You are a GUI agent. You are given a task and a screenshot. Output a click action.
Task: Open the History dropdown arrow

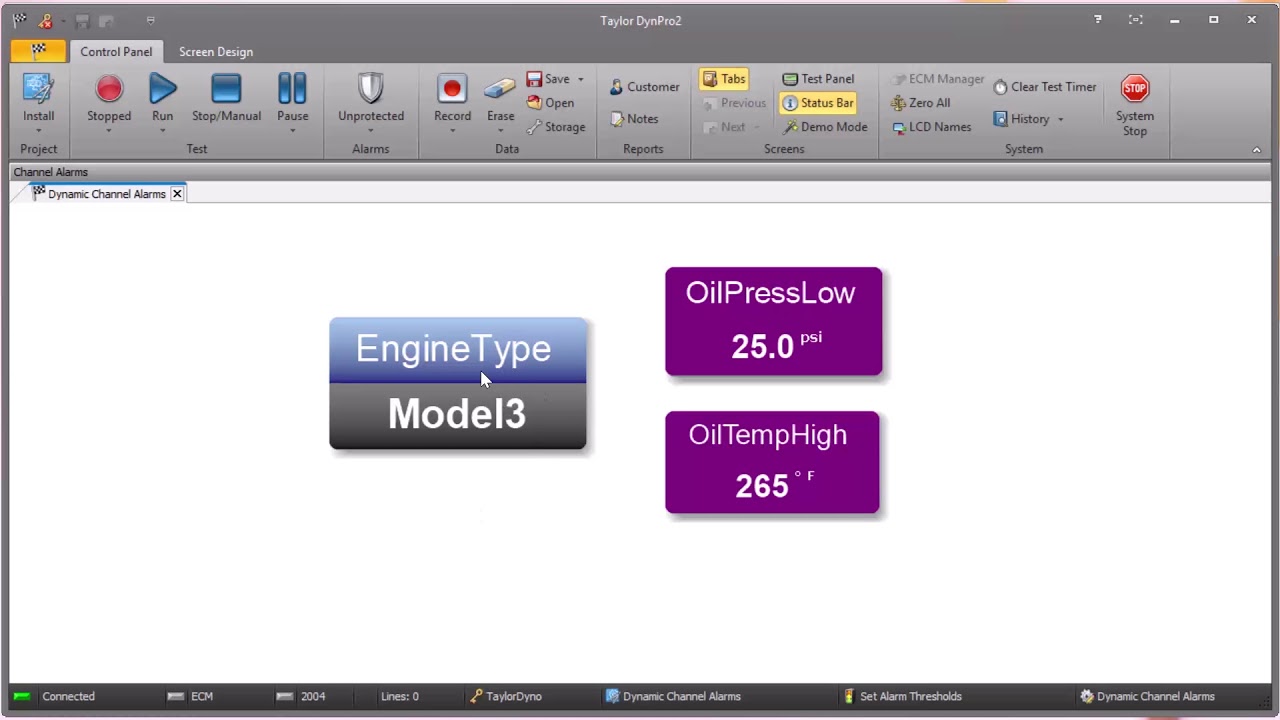click(1060, 119)
